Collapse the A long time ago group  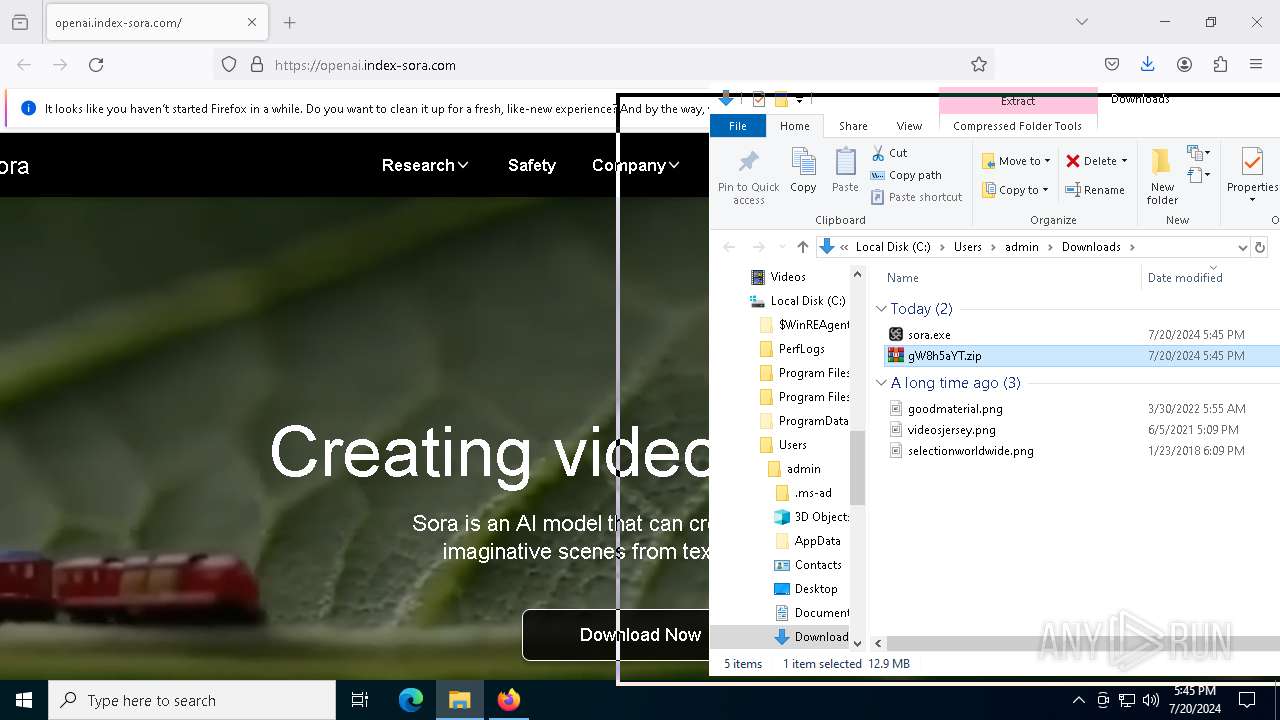881,383
